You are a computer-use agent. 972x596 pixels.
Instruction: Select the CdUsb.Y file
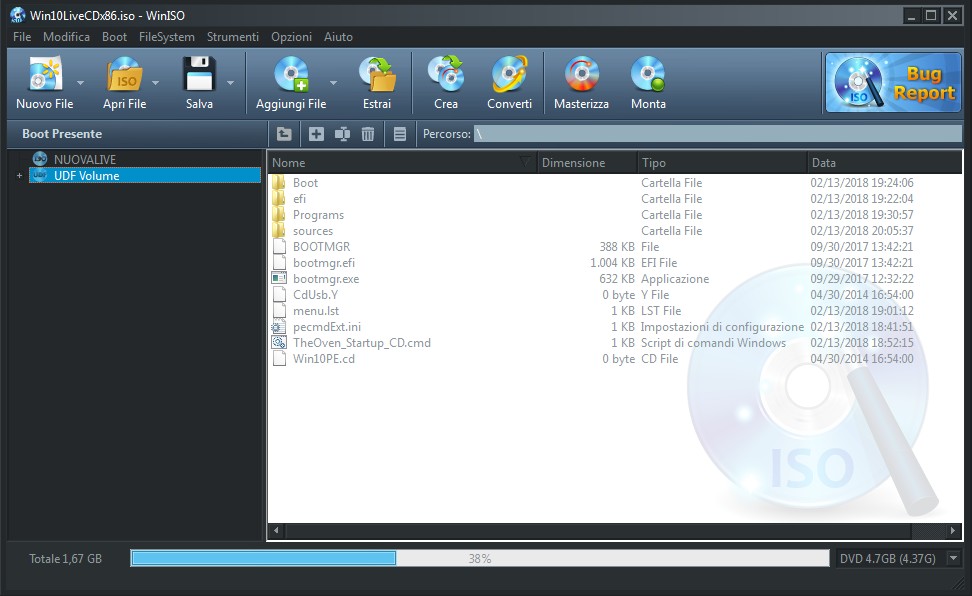coord(316,295)
